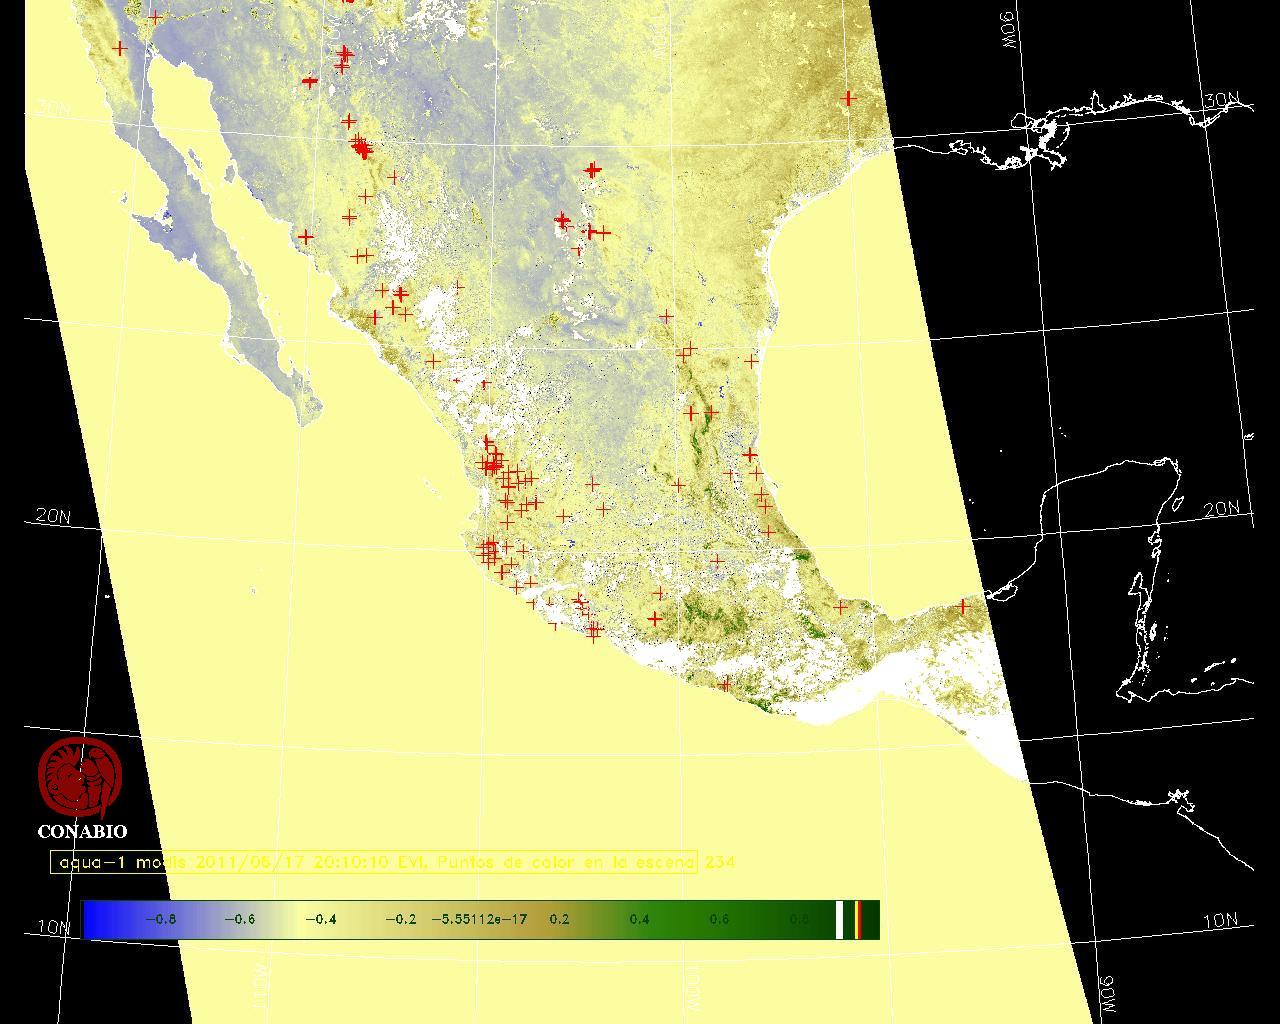Click the -0.8 value on the color scale
The height and width of the screenshot is (1024, 1280).
click(160, 920)
